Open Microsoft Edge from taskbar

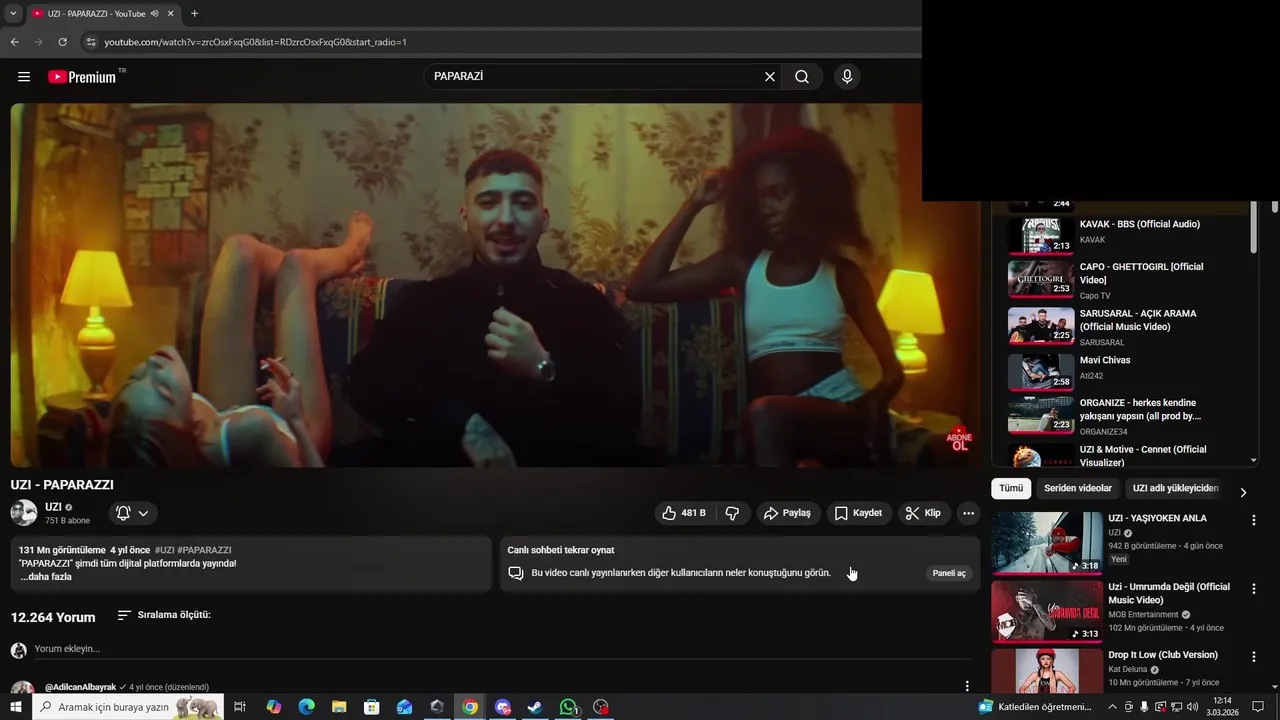point(306,707)
